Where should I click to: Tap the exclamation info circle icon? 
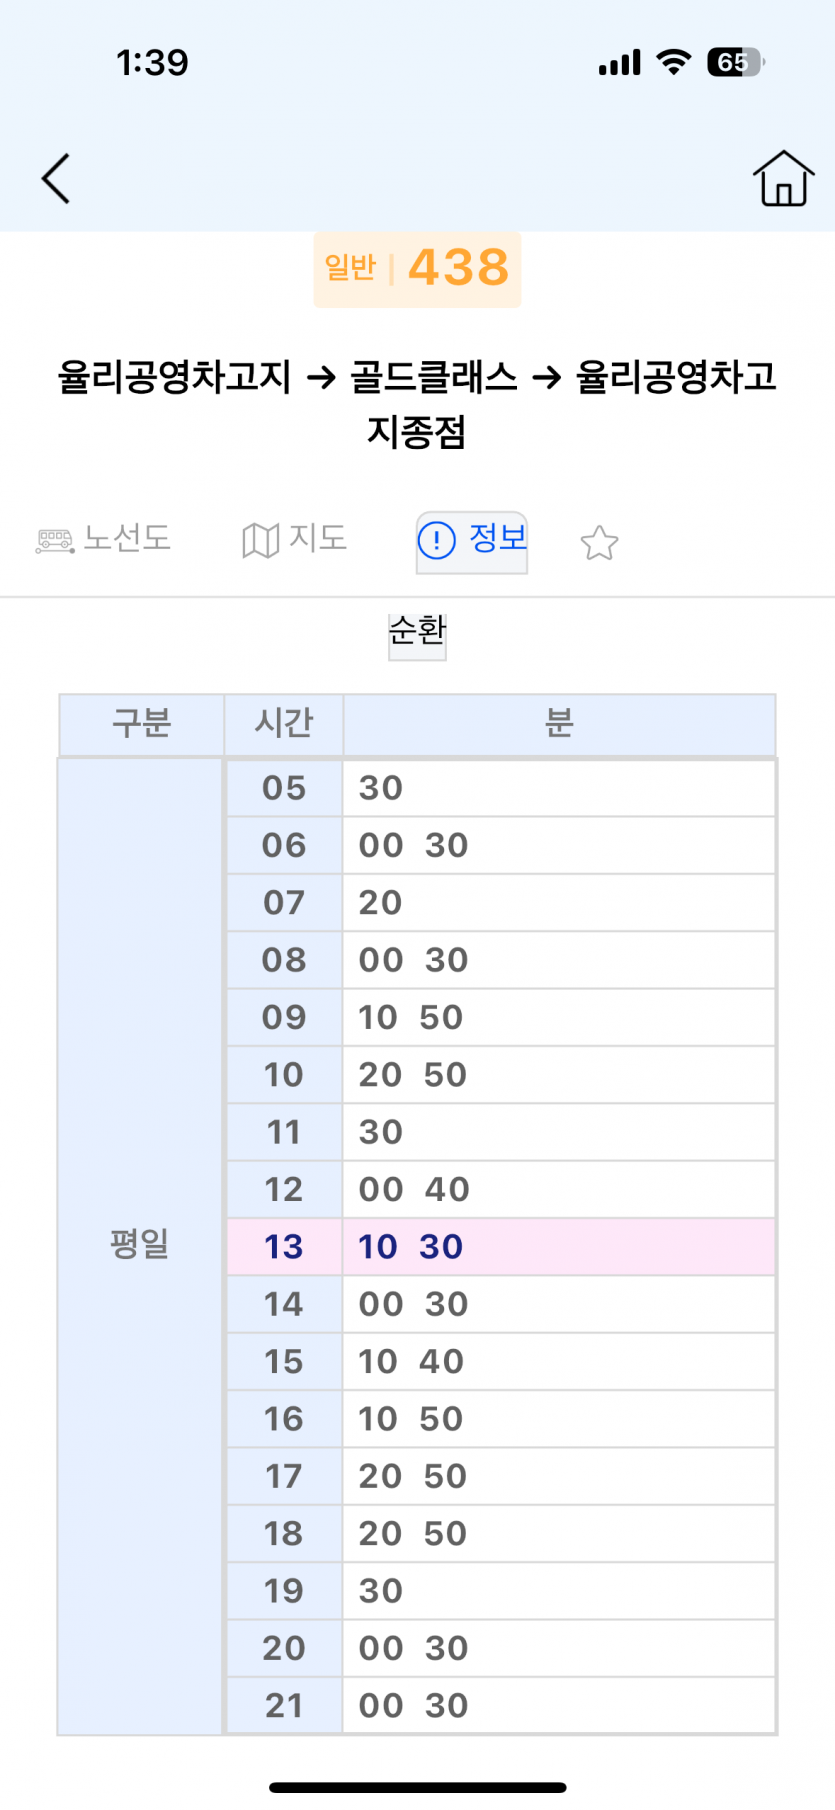437,541
